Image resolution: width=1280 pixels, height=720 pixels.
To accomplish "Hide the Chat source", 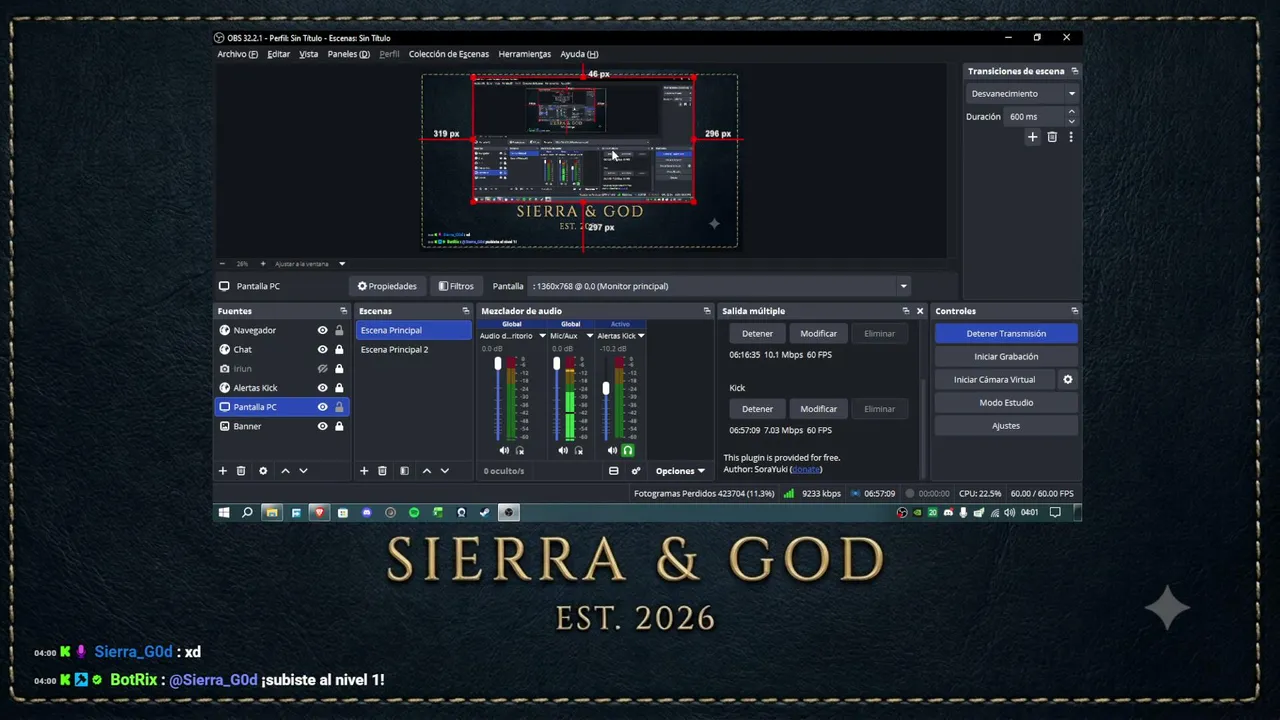I will click(322, 349).
